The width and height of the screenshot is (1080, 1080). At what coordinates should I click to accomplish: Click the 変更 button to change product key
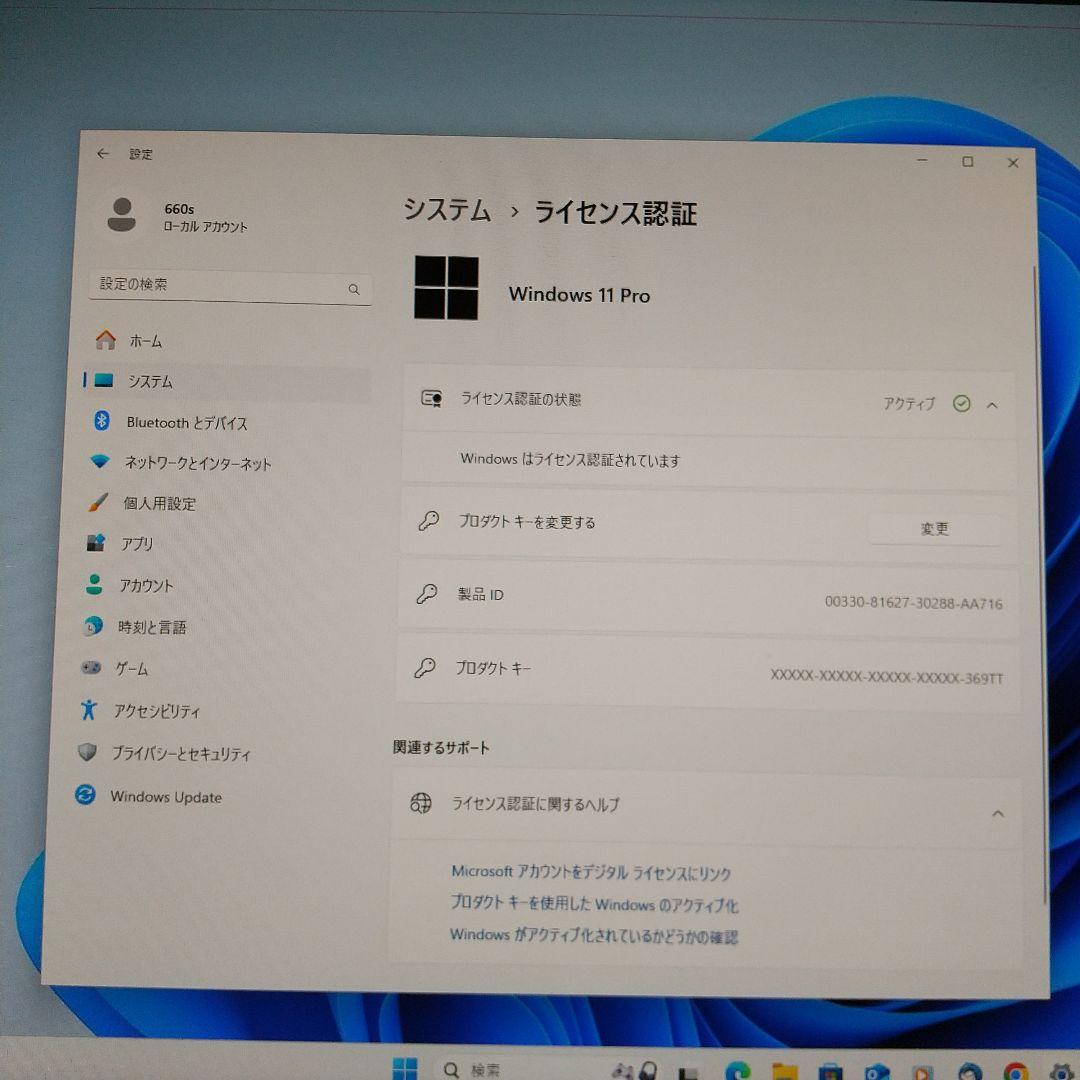point(935,529)
